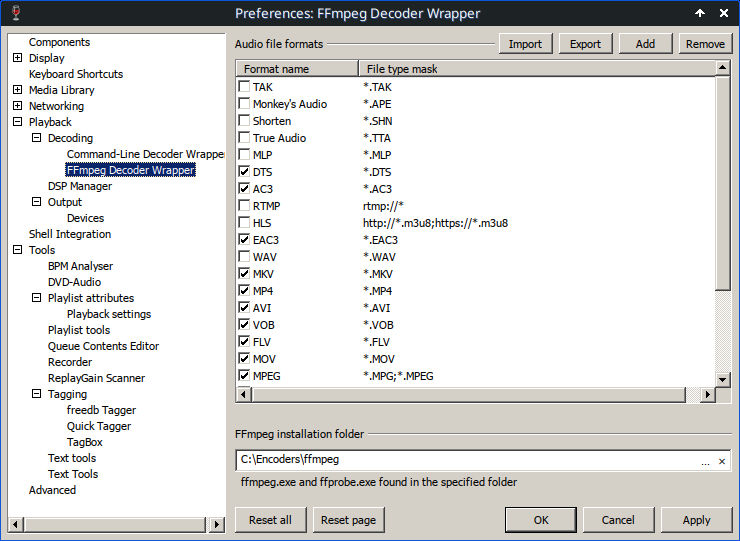Screen dimensions: 740x541
Task: Click format list scroll left arrow
Action: [x=244, y=394]
